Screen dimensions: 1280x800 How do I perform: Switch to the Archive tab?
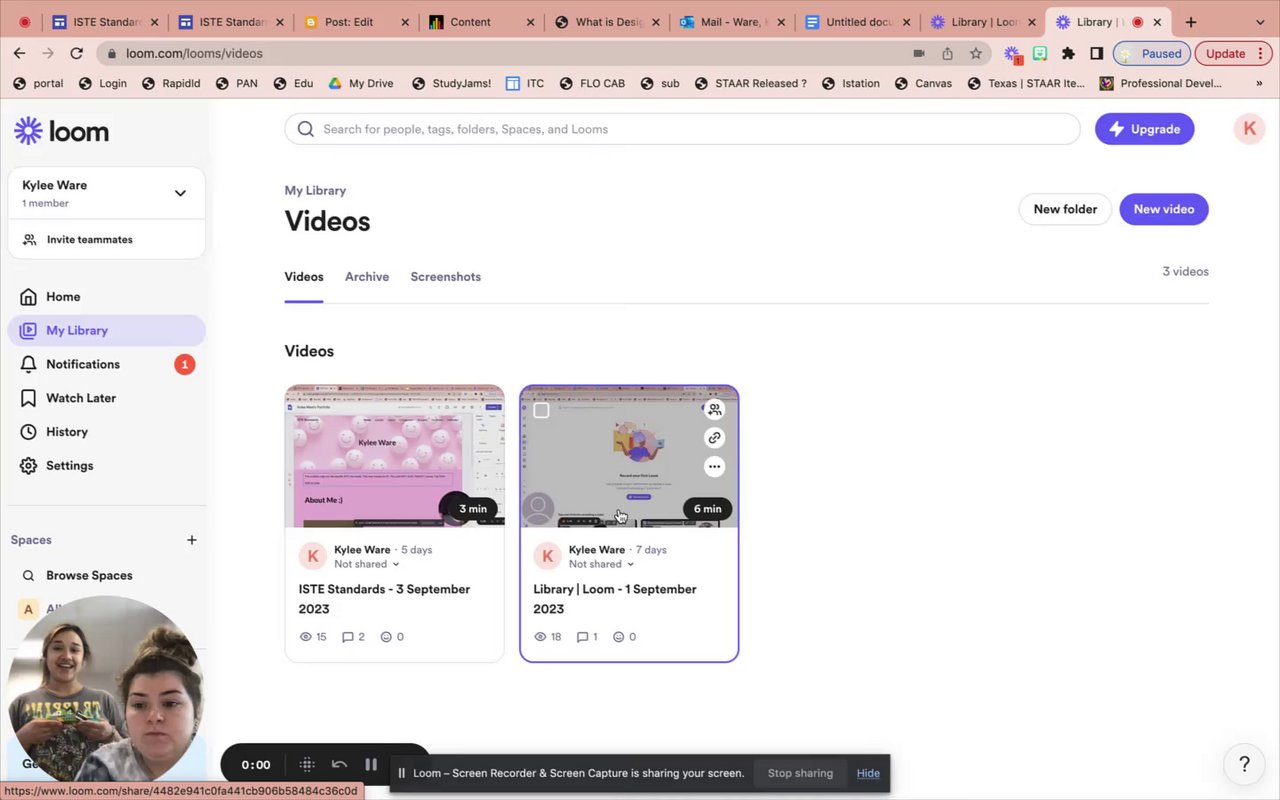click(367, 277)
